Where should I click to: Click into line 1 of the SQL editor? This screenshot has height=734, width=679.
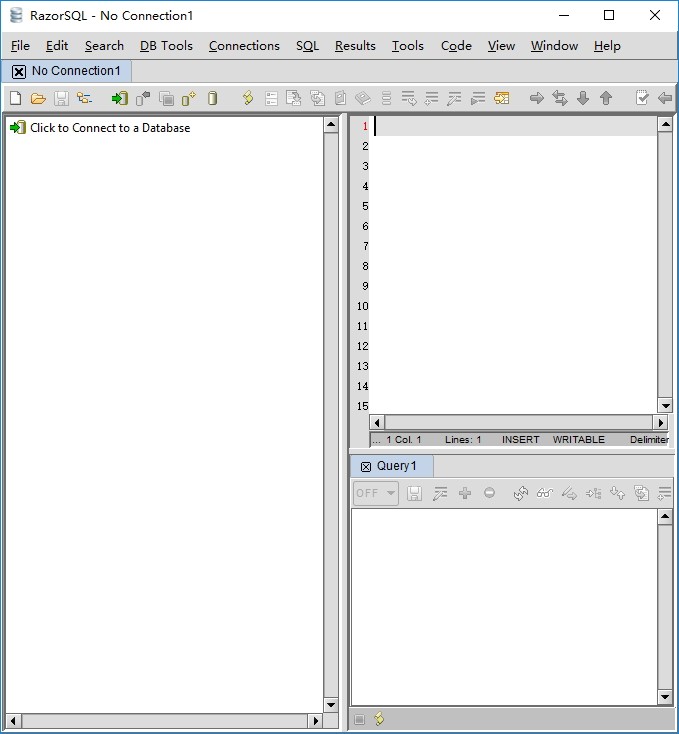coord(515,126)
